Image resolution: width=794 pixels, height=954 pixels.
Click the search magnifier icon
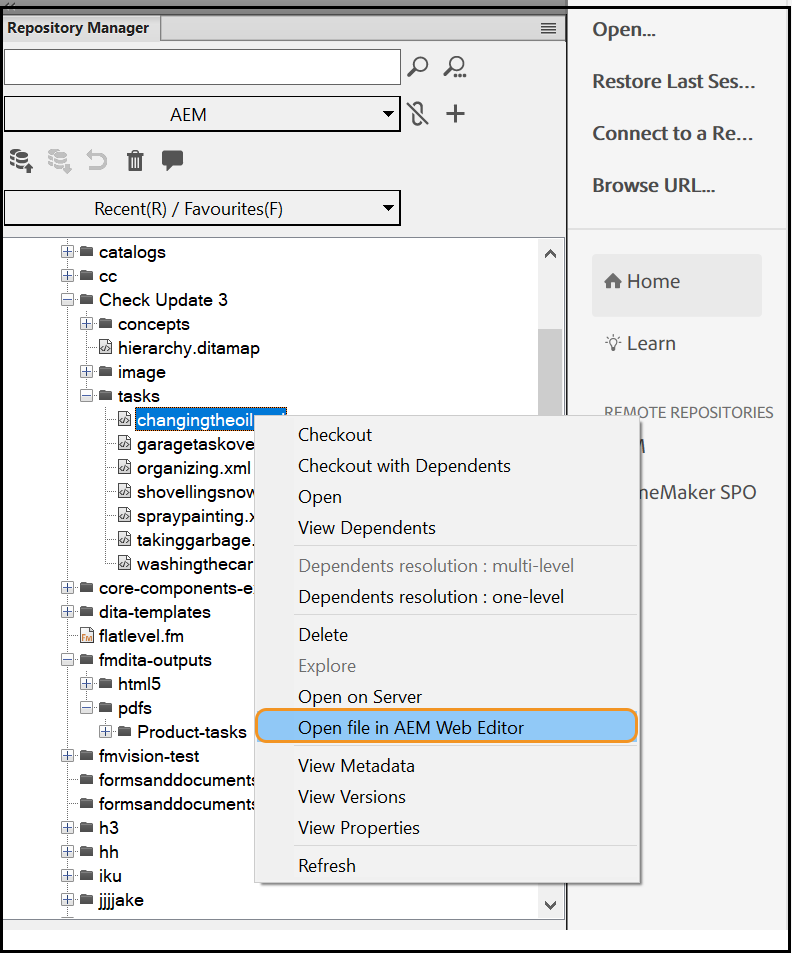pyautogui.click(x=418, y=67)
